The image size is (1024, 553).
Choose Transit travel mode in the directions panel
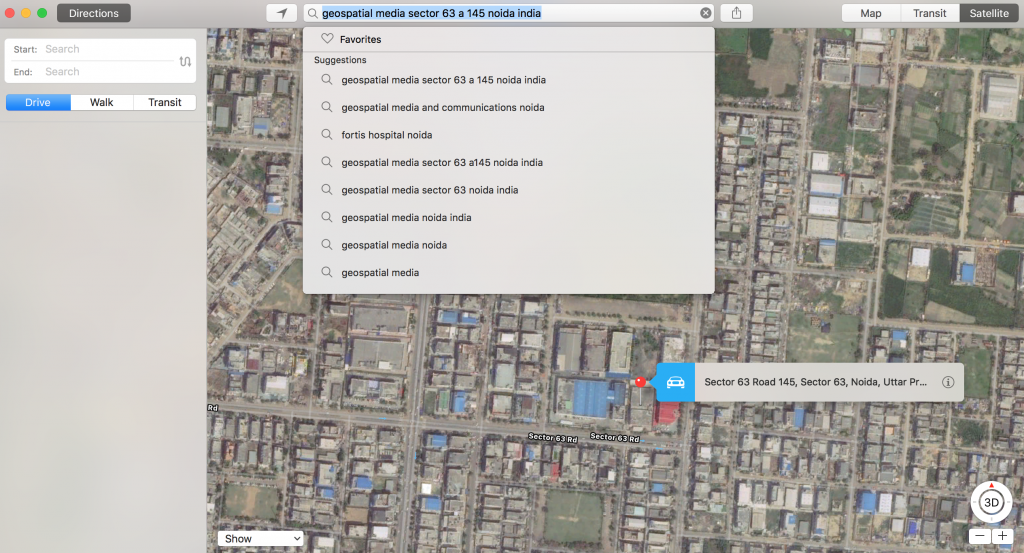[x=165, y=102]
